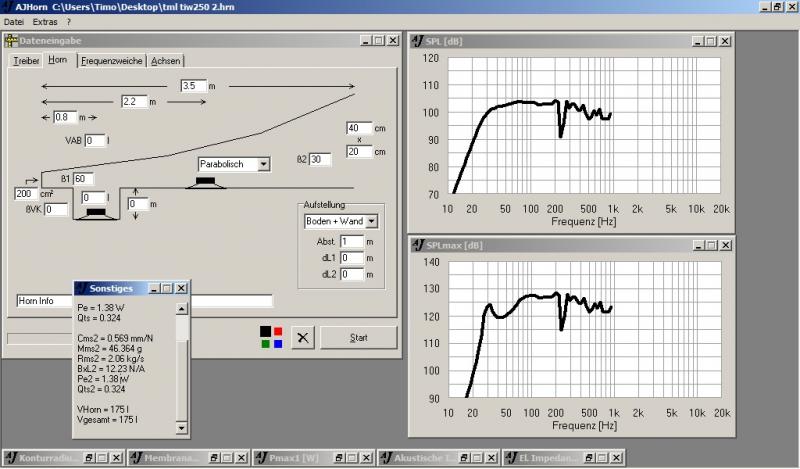Click the AJHorn application title icon

click(7, 7)
